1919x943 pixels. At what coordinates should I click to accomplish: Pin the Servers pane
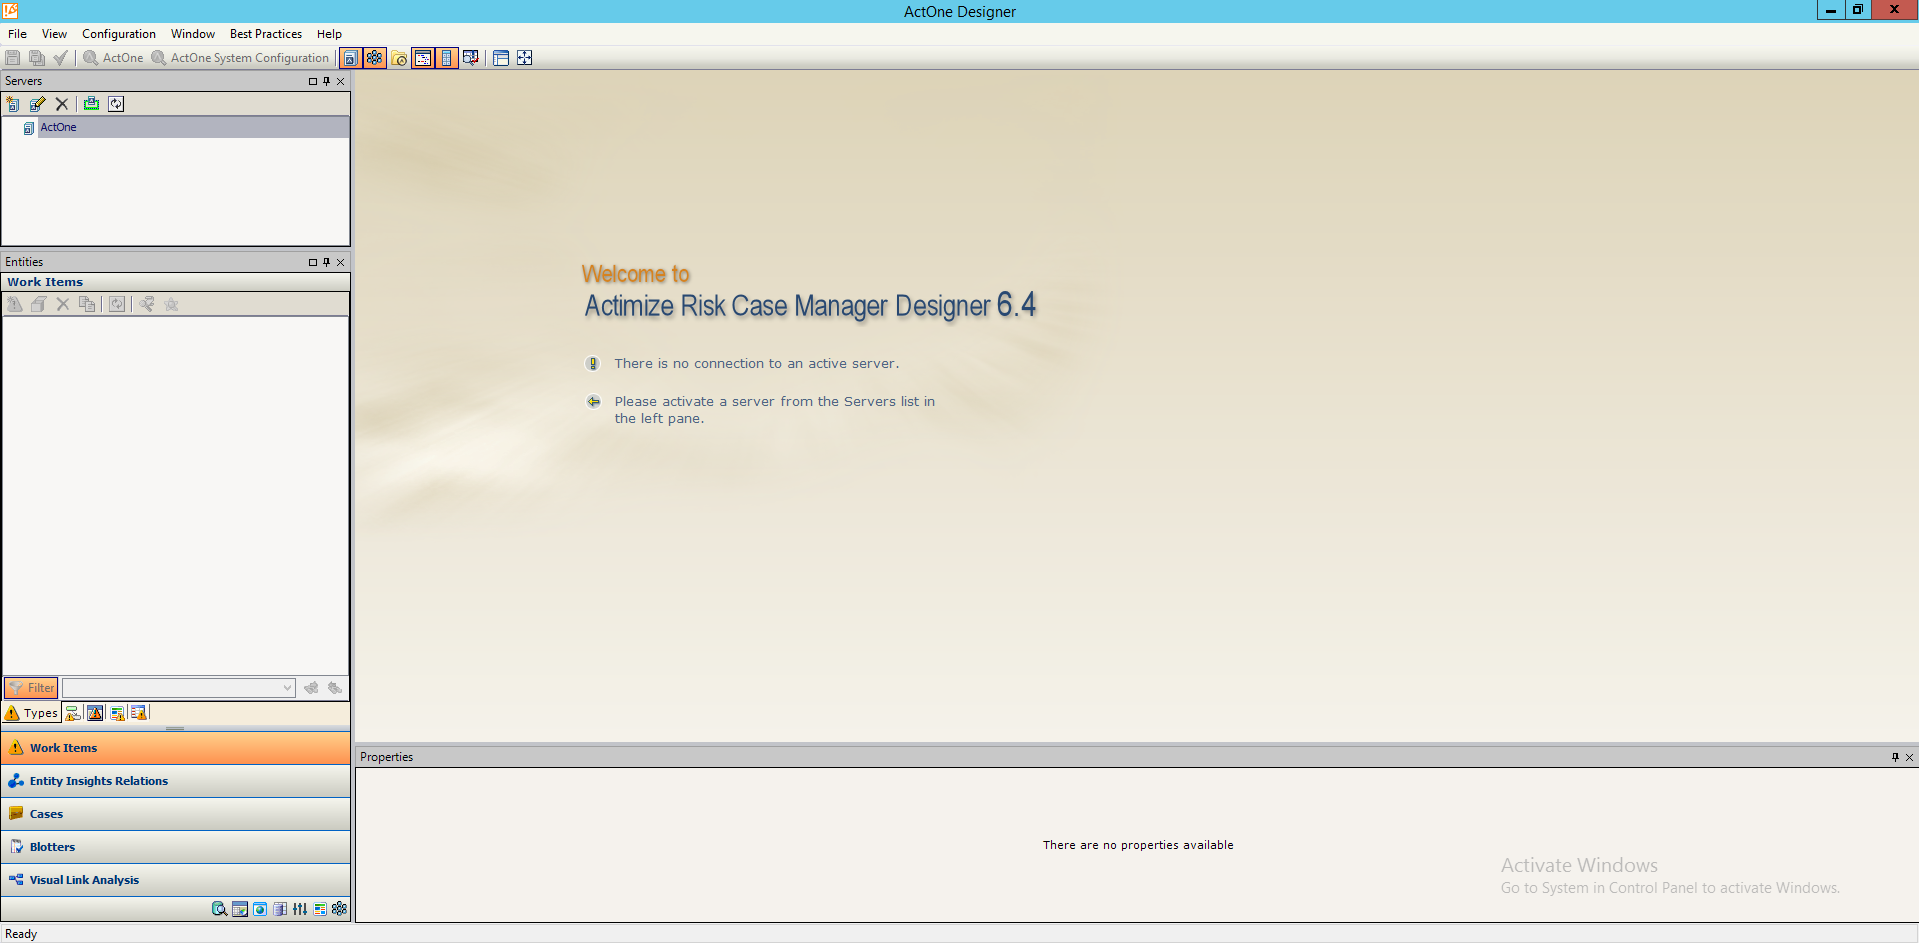326,82
